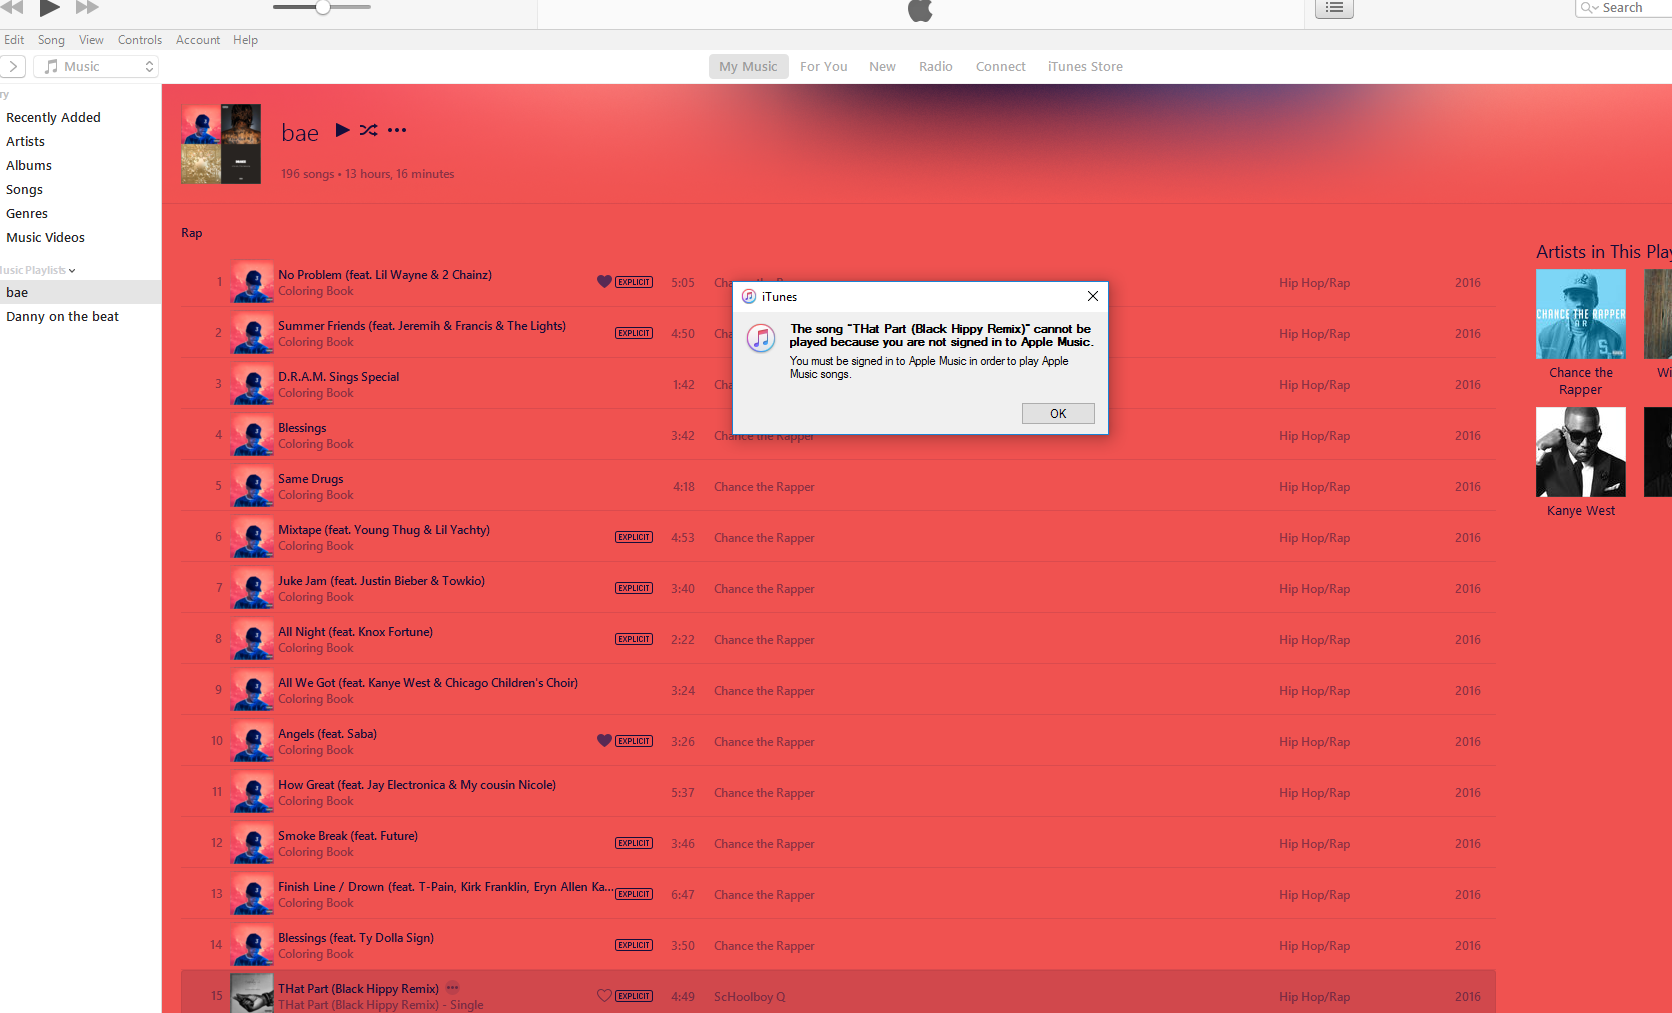The height and width of the screenshot is (1013, 1672).
Task: Toggle the heart on No Problem
Action: coord(604,282)
